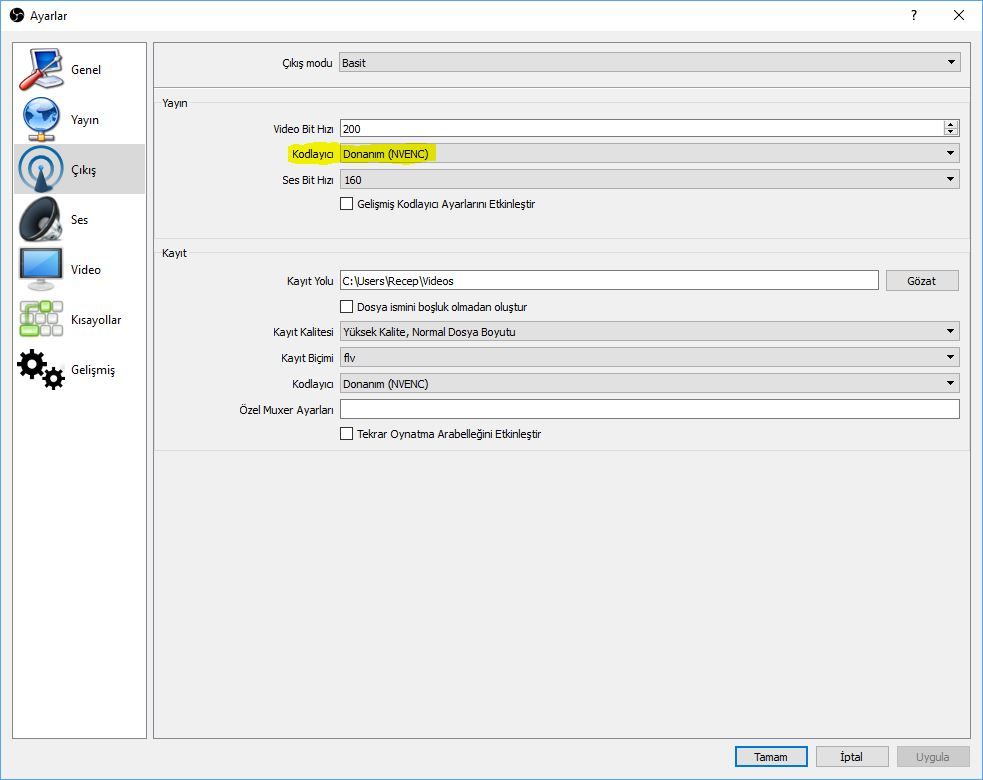Click the Çıkış sidebar label

83,170
